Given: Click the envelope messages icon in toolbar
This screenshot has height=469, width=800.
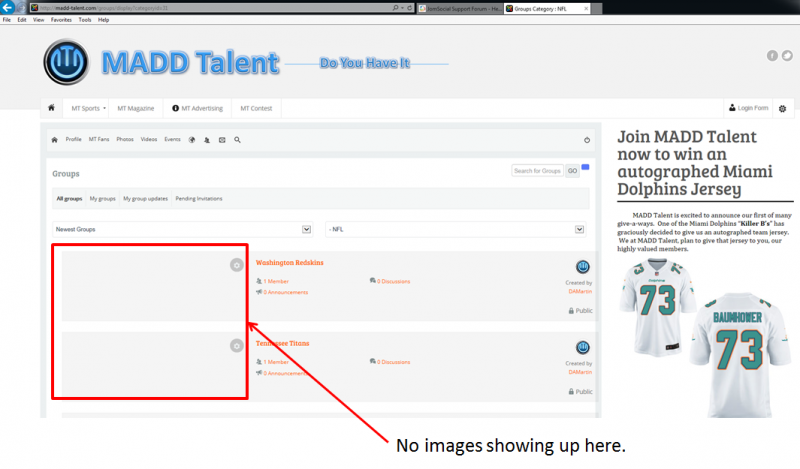Looking at the screenshot, I should (x=222, y=139).
